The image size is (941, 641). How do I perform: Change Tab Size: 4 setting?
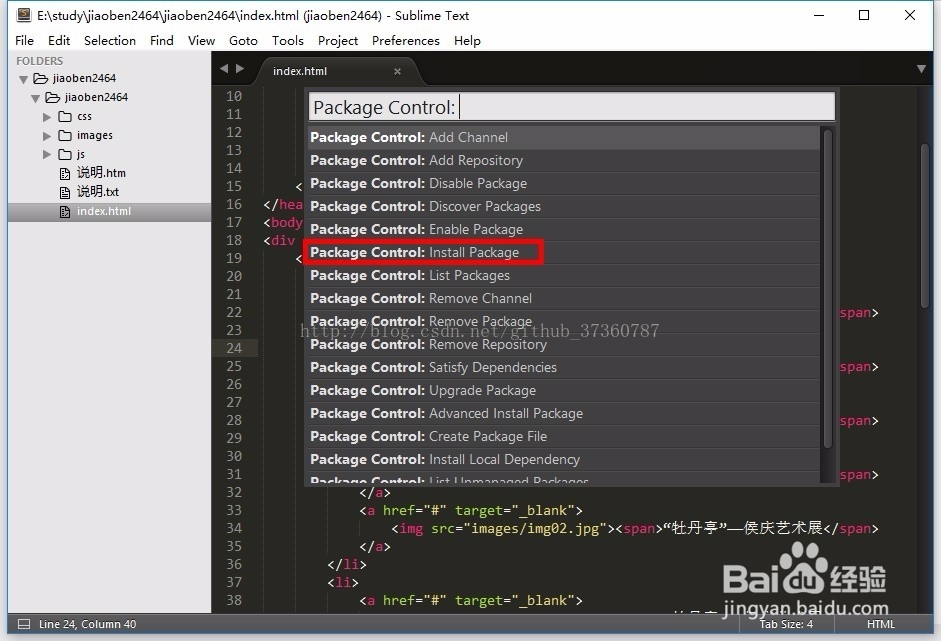coord(786,624)
